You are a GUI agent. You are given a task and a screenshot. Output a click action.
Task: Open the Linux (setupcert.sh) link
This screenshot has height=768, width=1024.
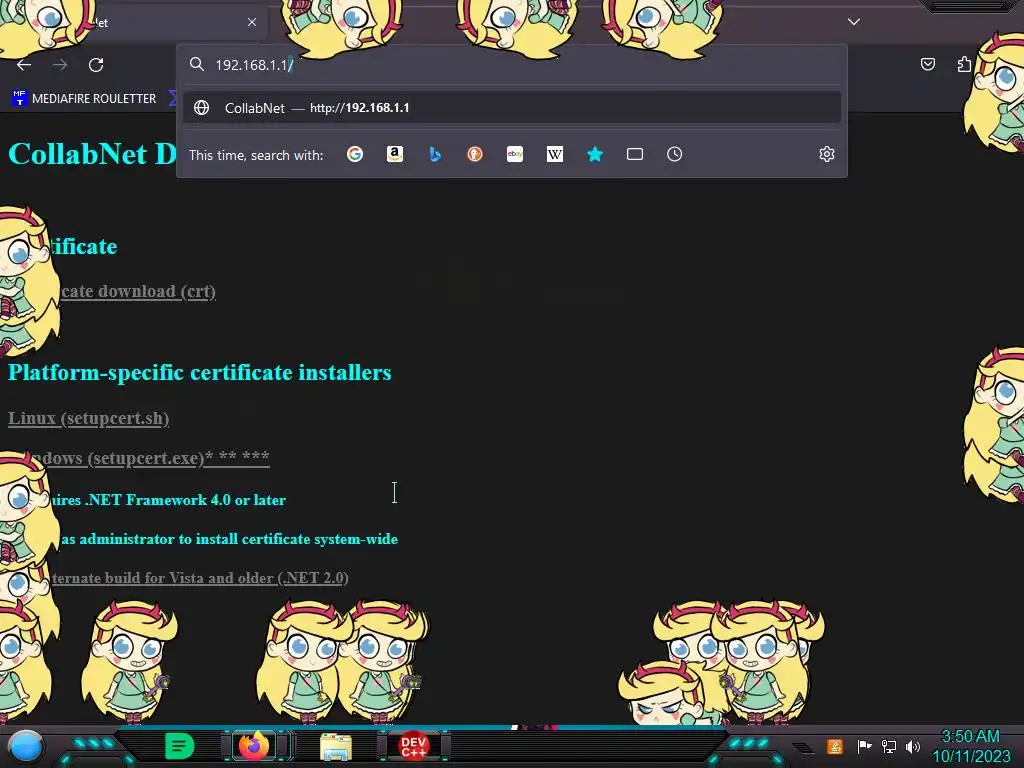[88, 418]
